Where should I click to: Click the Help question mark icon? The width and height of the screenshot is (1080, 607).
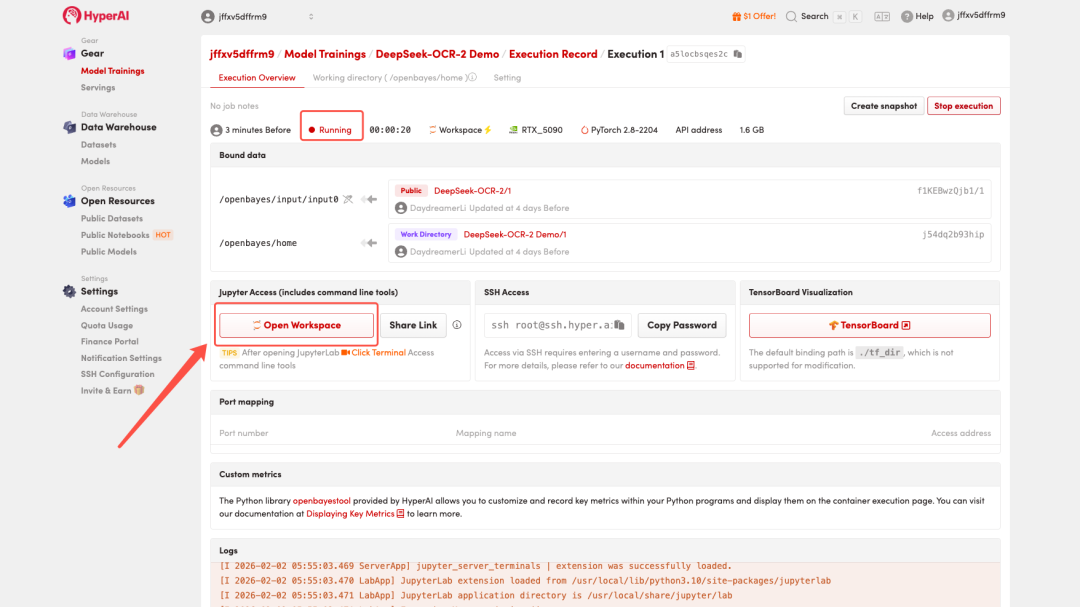tap(907, 16)
